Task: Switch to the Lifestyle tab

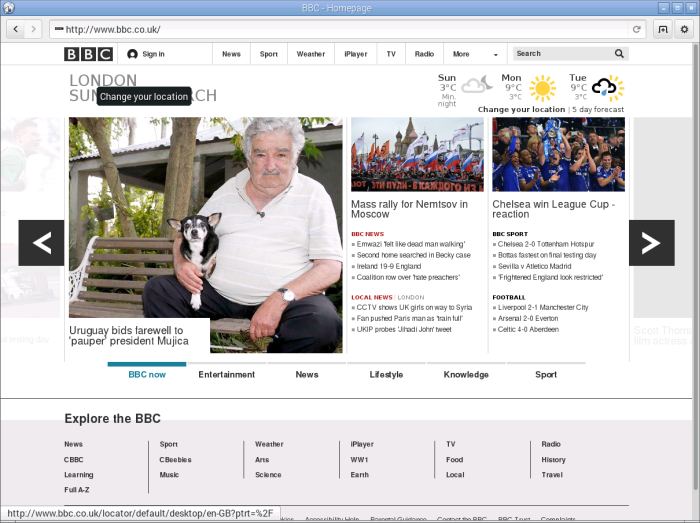Action: (386, 374)
